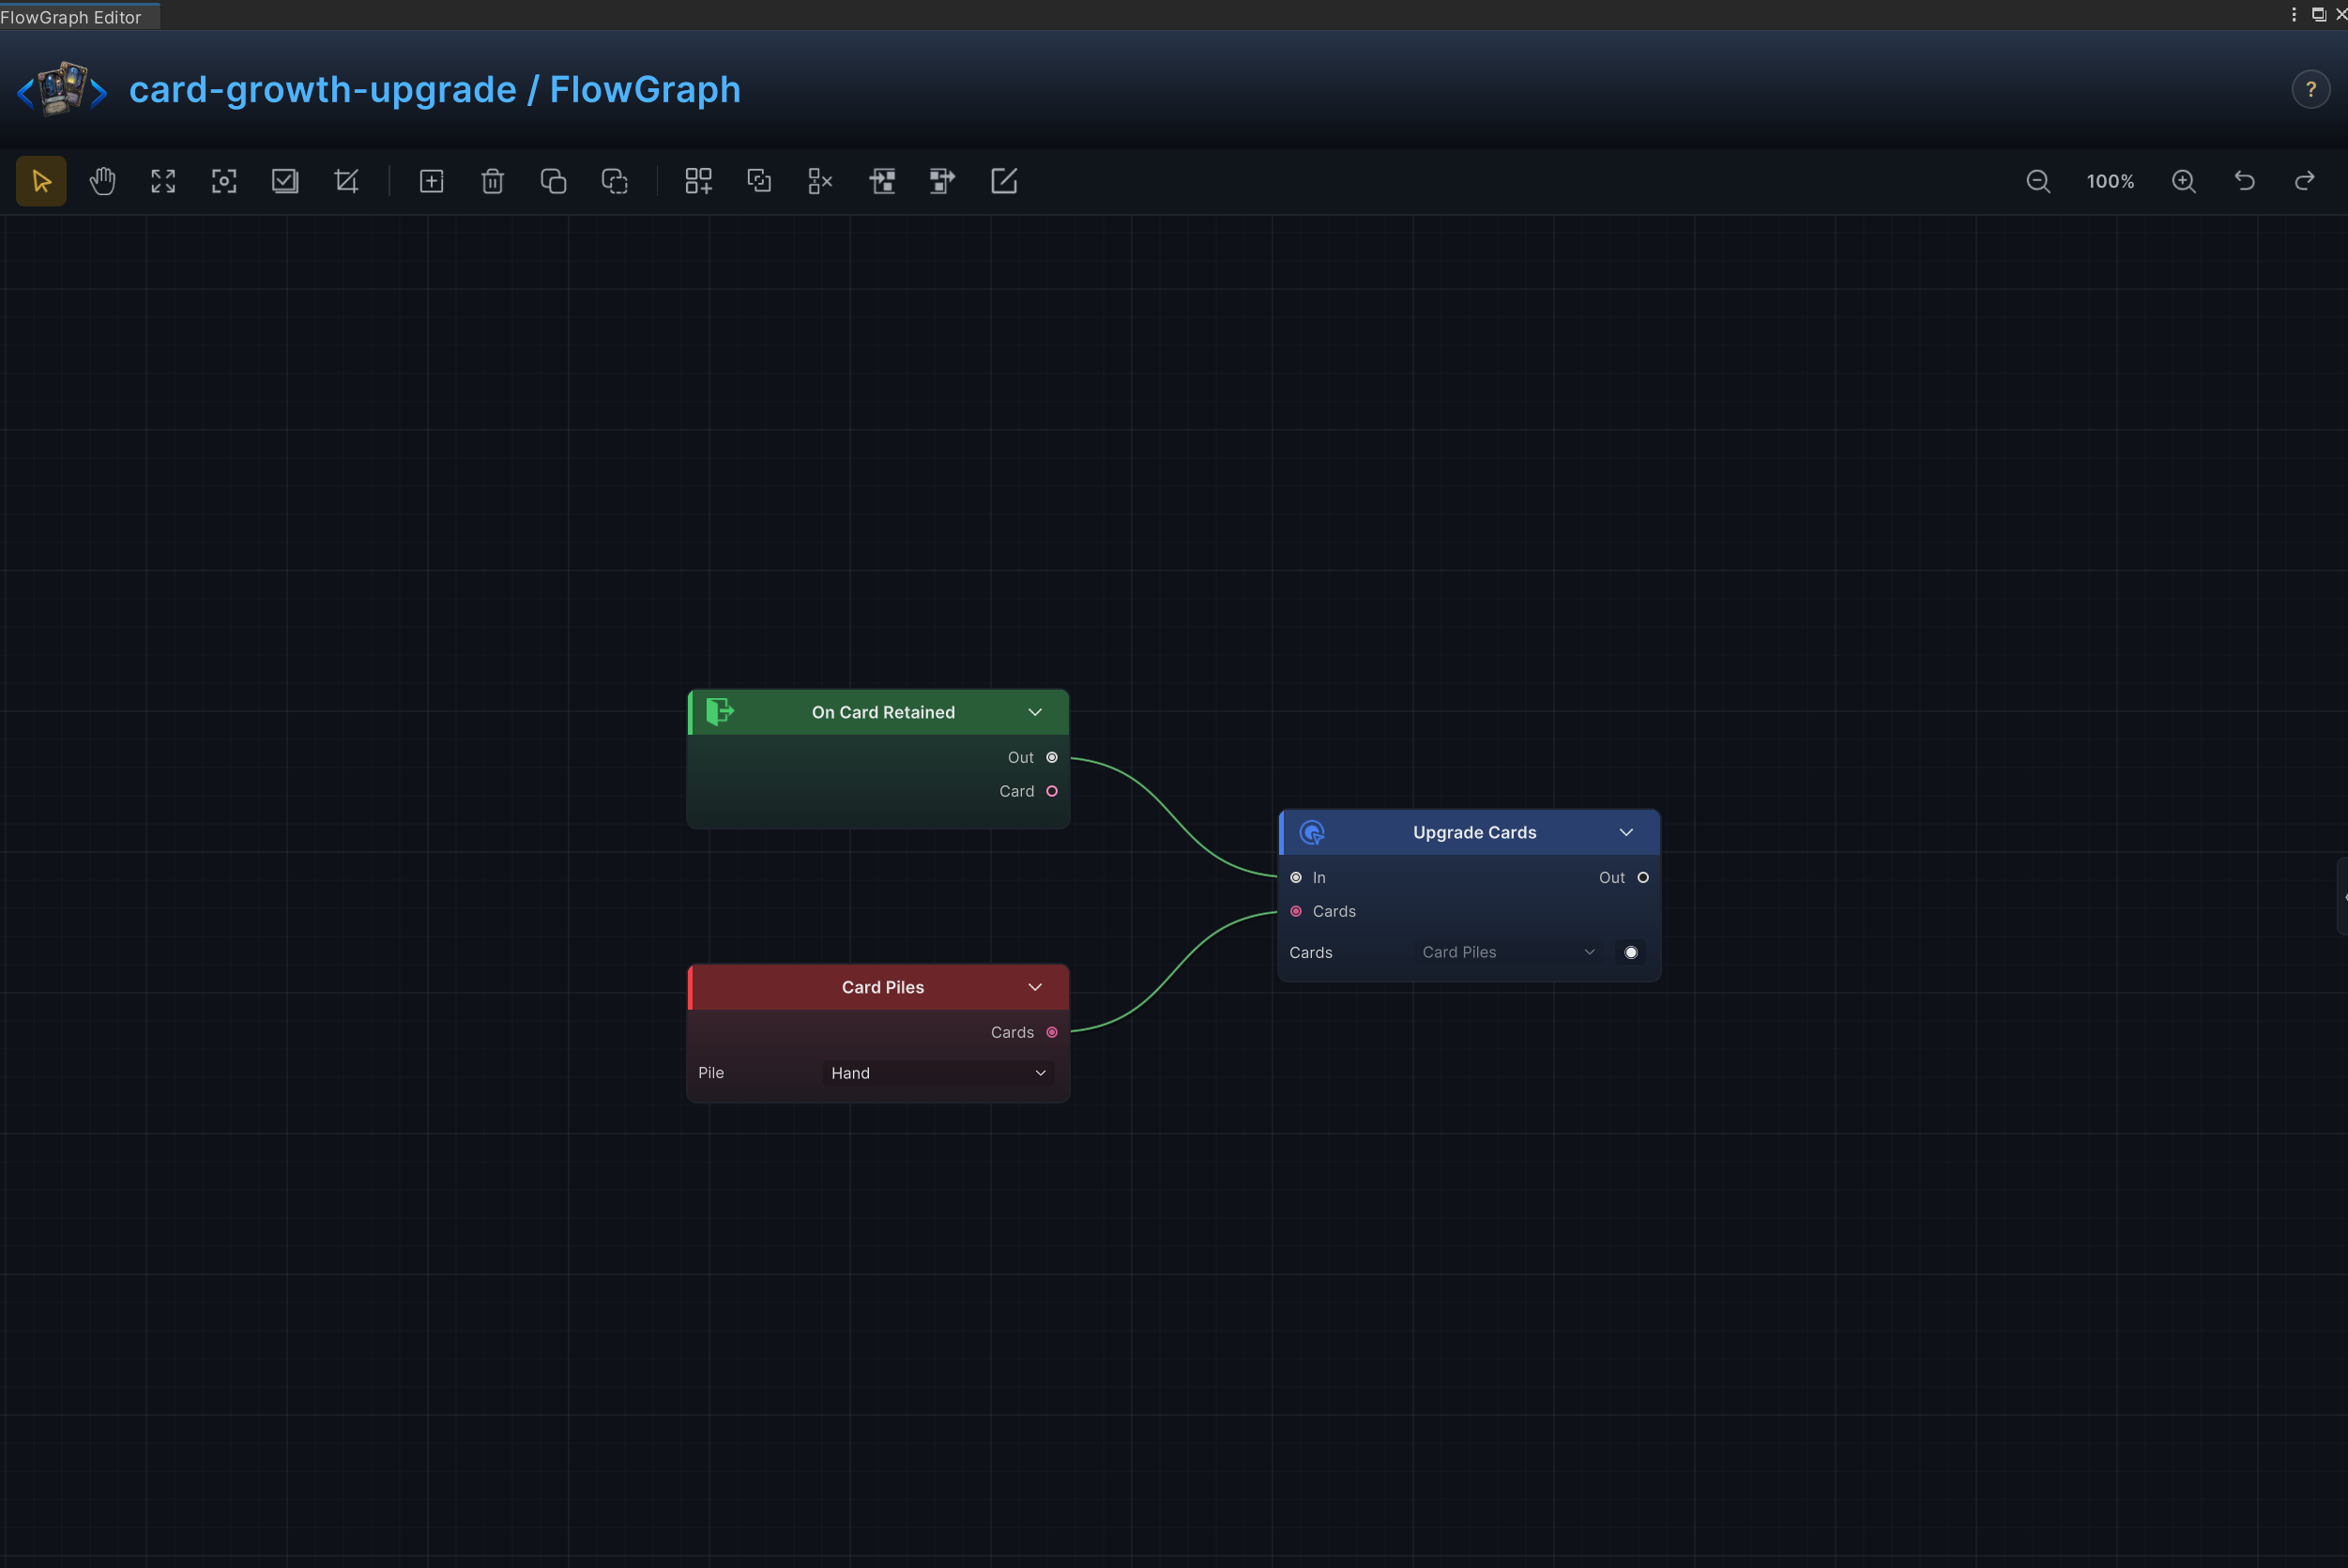Viewport: 2348px width, 1568px height.
Task: Click the add-group grid-plus icon
Action: (698, 181)
